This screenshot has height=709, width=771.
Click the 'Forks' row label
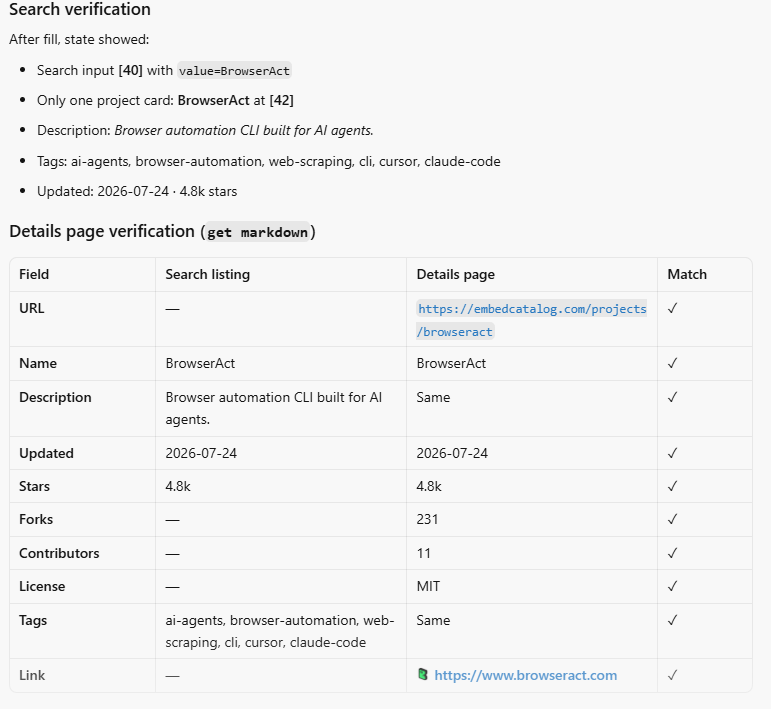36,519
